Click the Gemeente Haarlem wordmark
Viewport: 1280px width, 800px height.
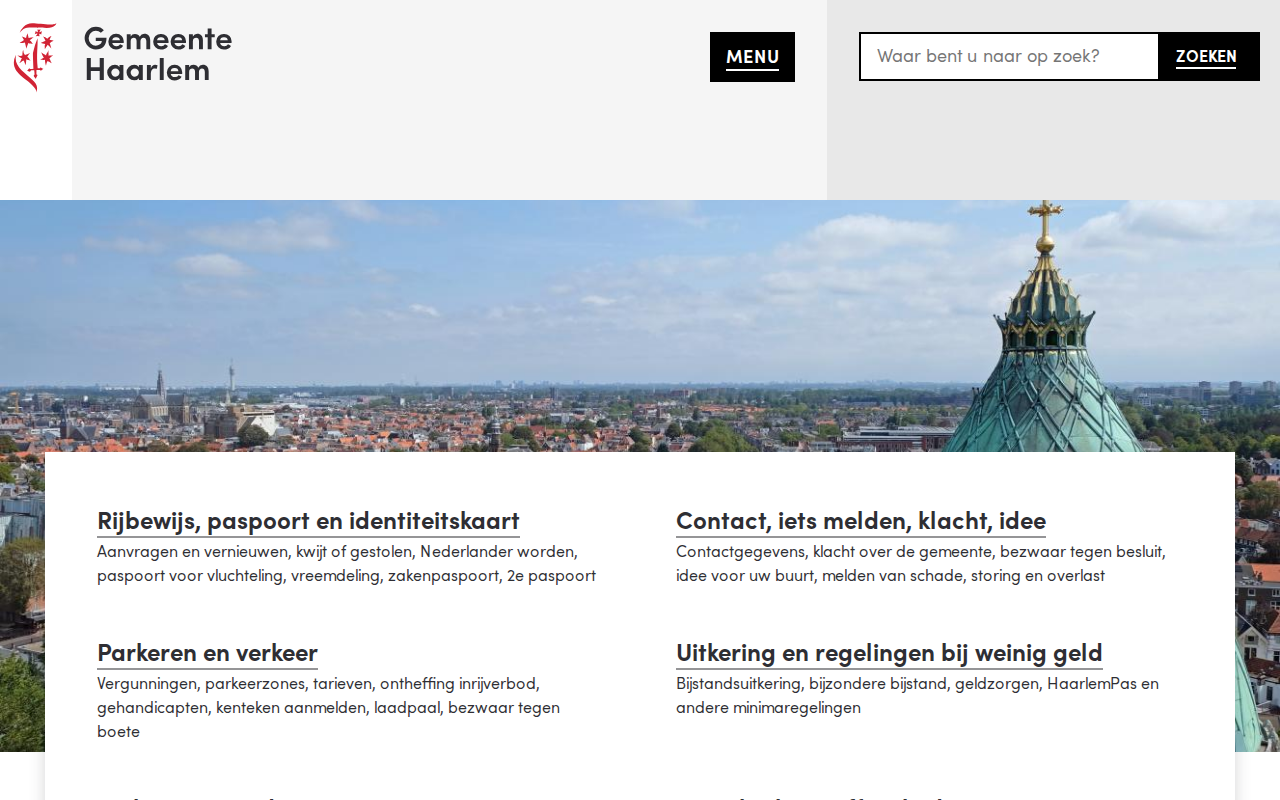pyautogui.click(x=158, y=54)
